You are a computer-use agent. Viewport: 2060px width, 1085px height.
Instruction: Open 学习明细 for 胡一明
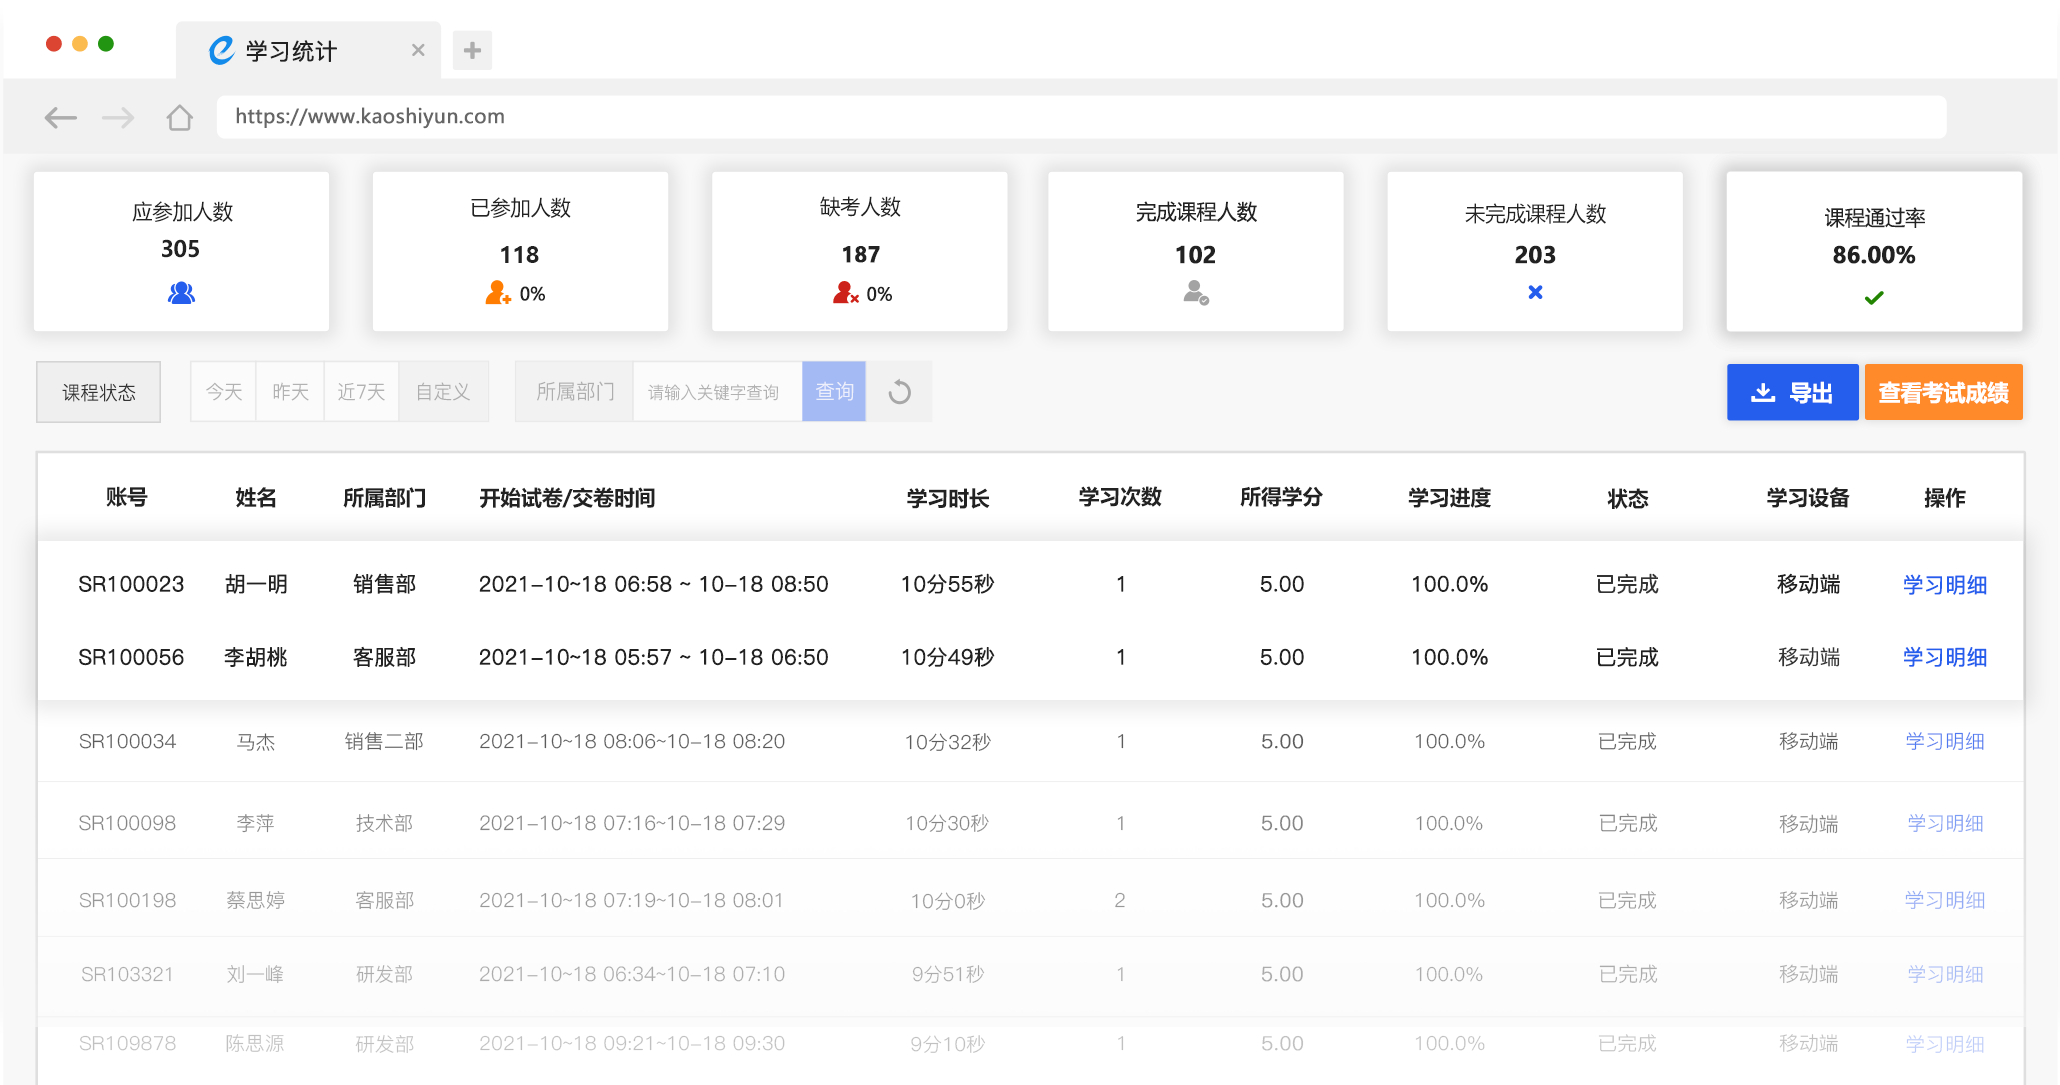[1944, 584]
